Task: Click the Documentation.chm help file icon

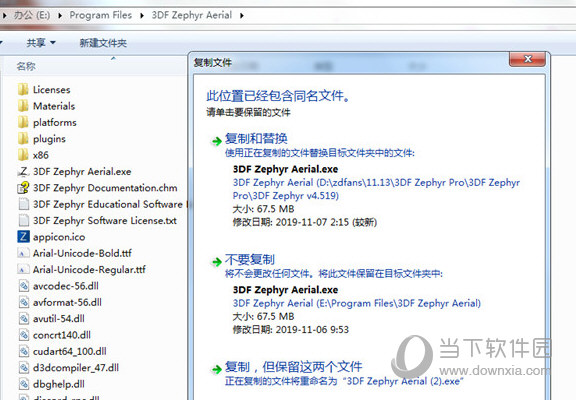Action: tap(23, 188)
